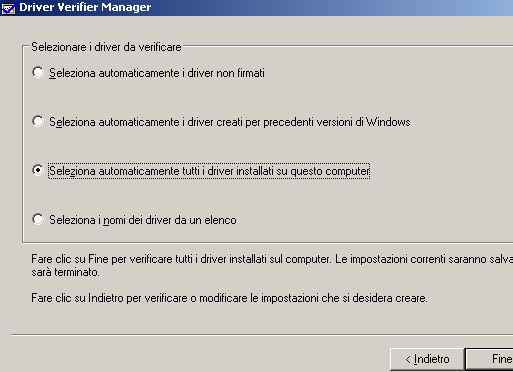
Task: Click label text 'Seleziona automaticamente i driver non firmati'
Action: pyautogui.click(x=157, y=73)
